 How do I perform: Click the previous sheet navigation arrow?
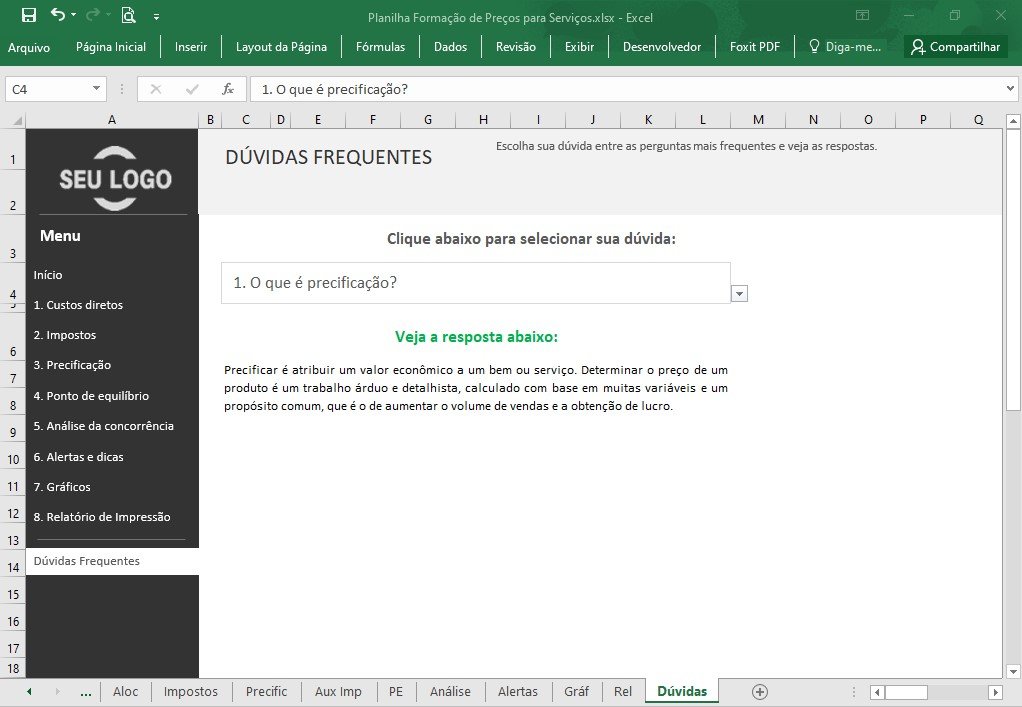coord(29,691)
